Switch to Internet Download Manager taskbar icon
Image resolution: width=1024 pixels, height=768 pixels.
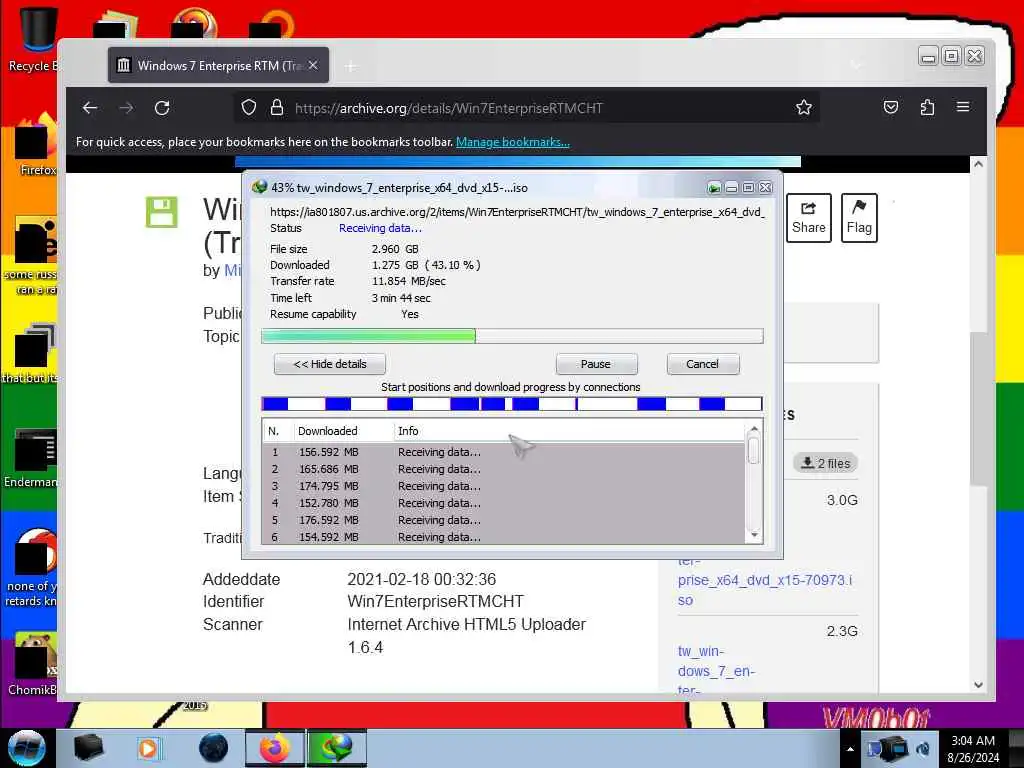tap(337, 748)
